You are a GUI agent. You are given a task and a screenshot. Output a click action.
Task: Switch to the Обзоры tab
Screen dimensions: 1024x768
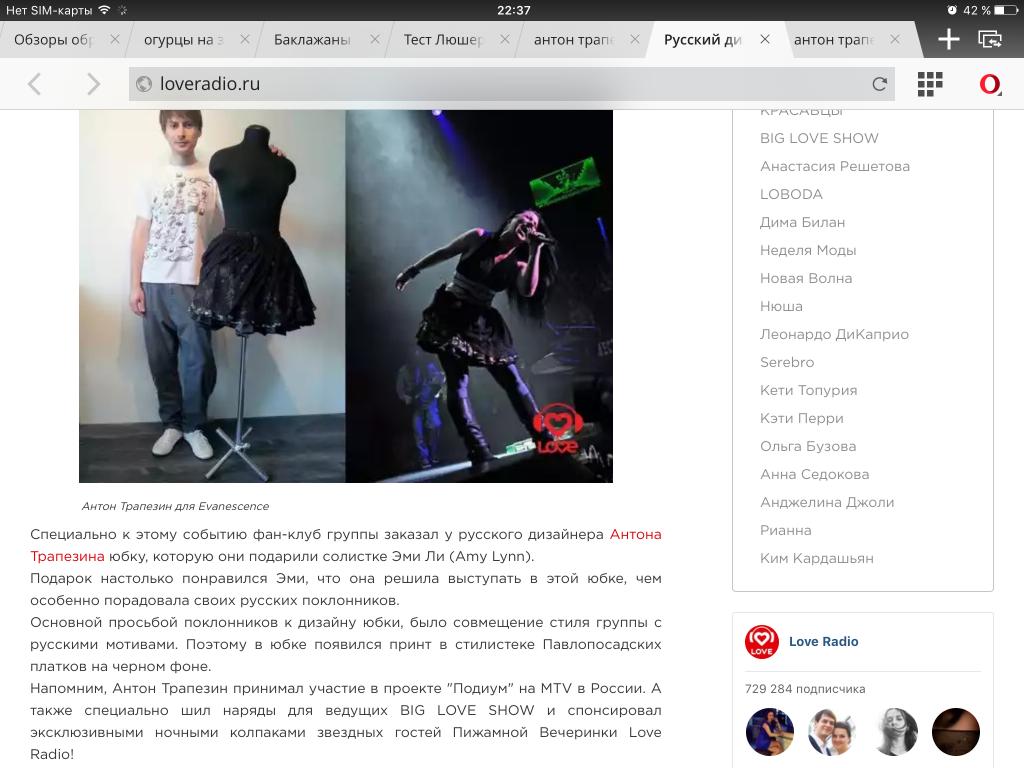coord(55,40)
